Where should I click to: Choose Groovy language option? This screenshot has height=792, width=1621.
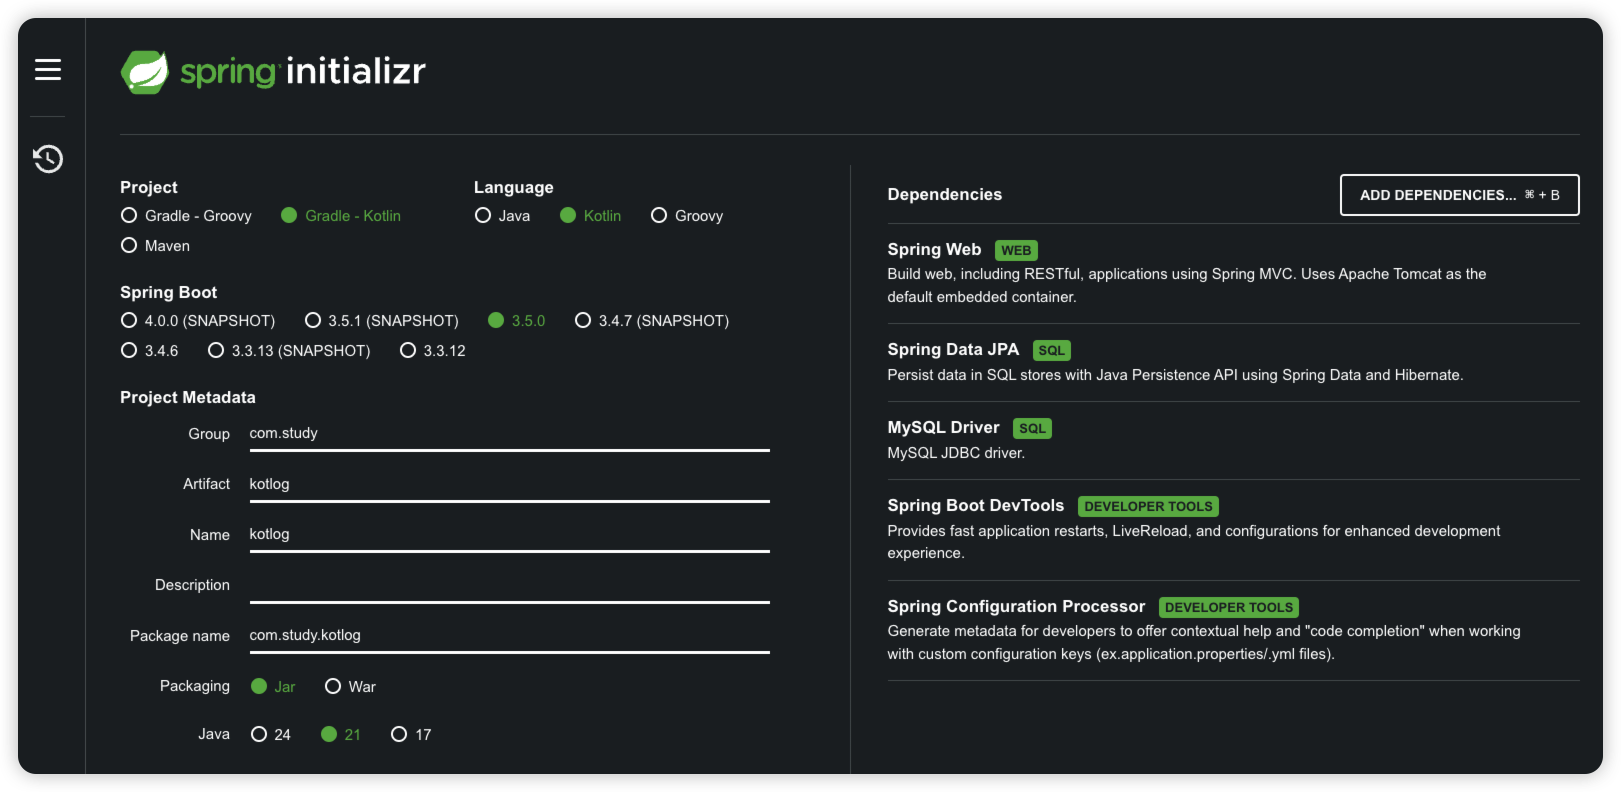pyautogui.click(x=687, y=216)
